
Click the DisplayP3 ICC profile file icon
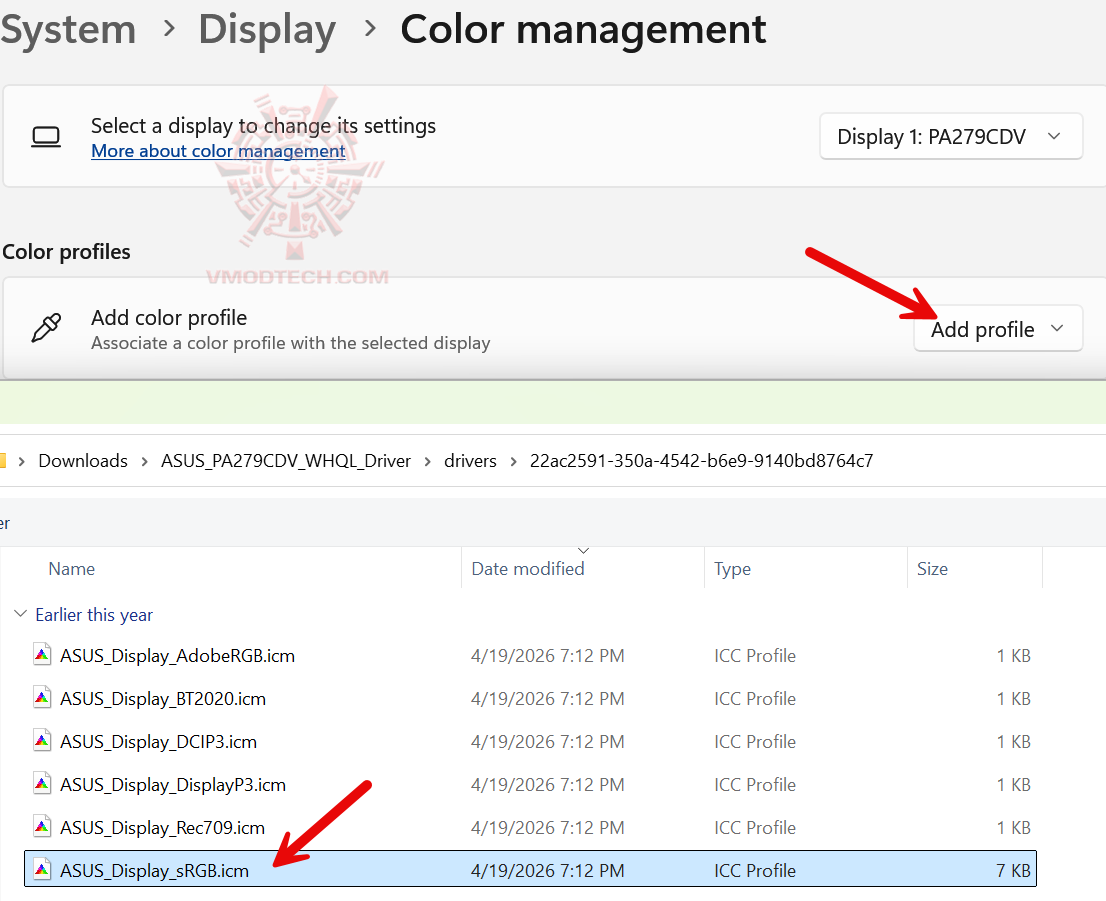[x=42, y=784]
